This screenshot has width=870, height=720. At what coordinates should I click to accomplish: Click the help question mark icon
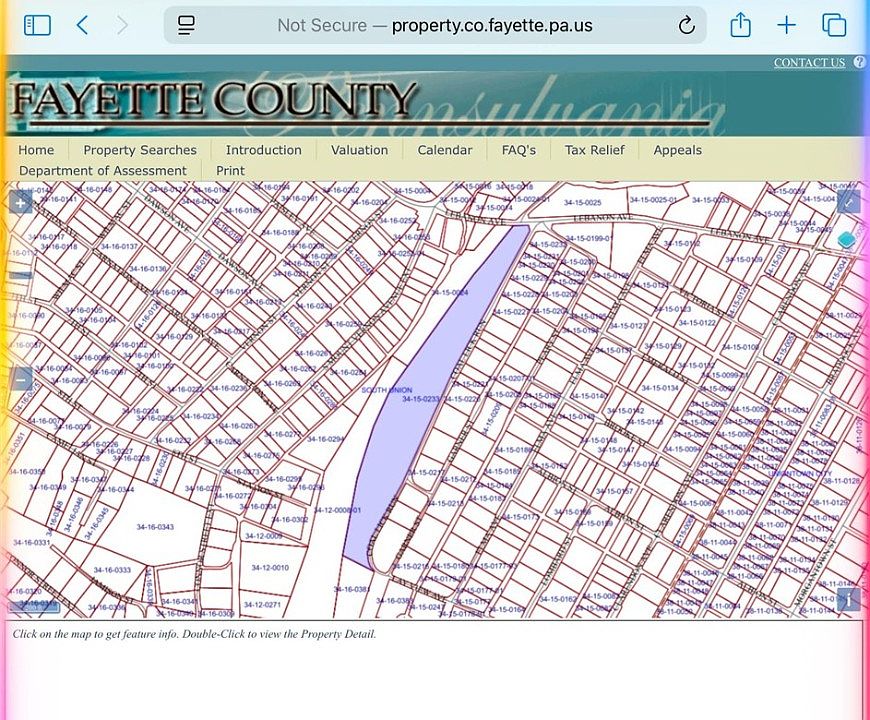pos(859,62)
